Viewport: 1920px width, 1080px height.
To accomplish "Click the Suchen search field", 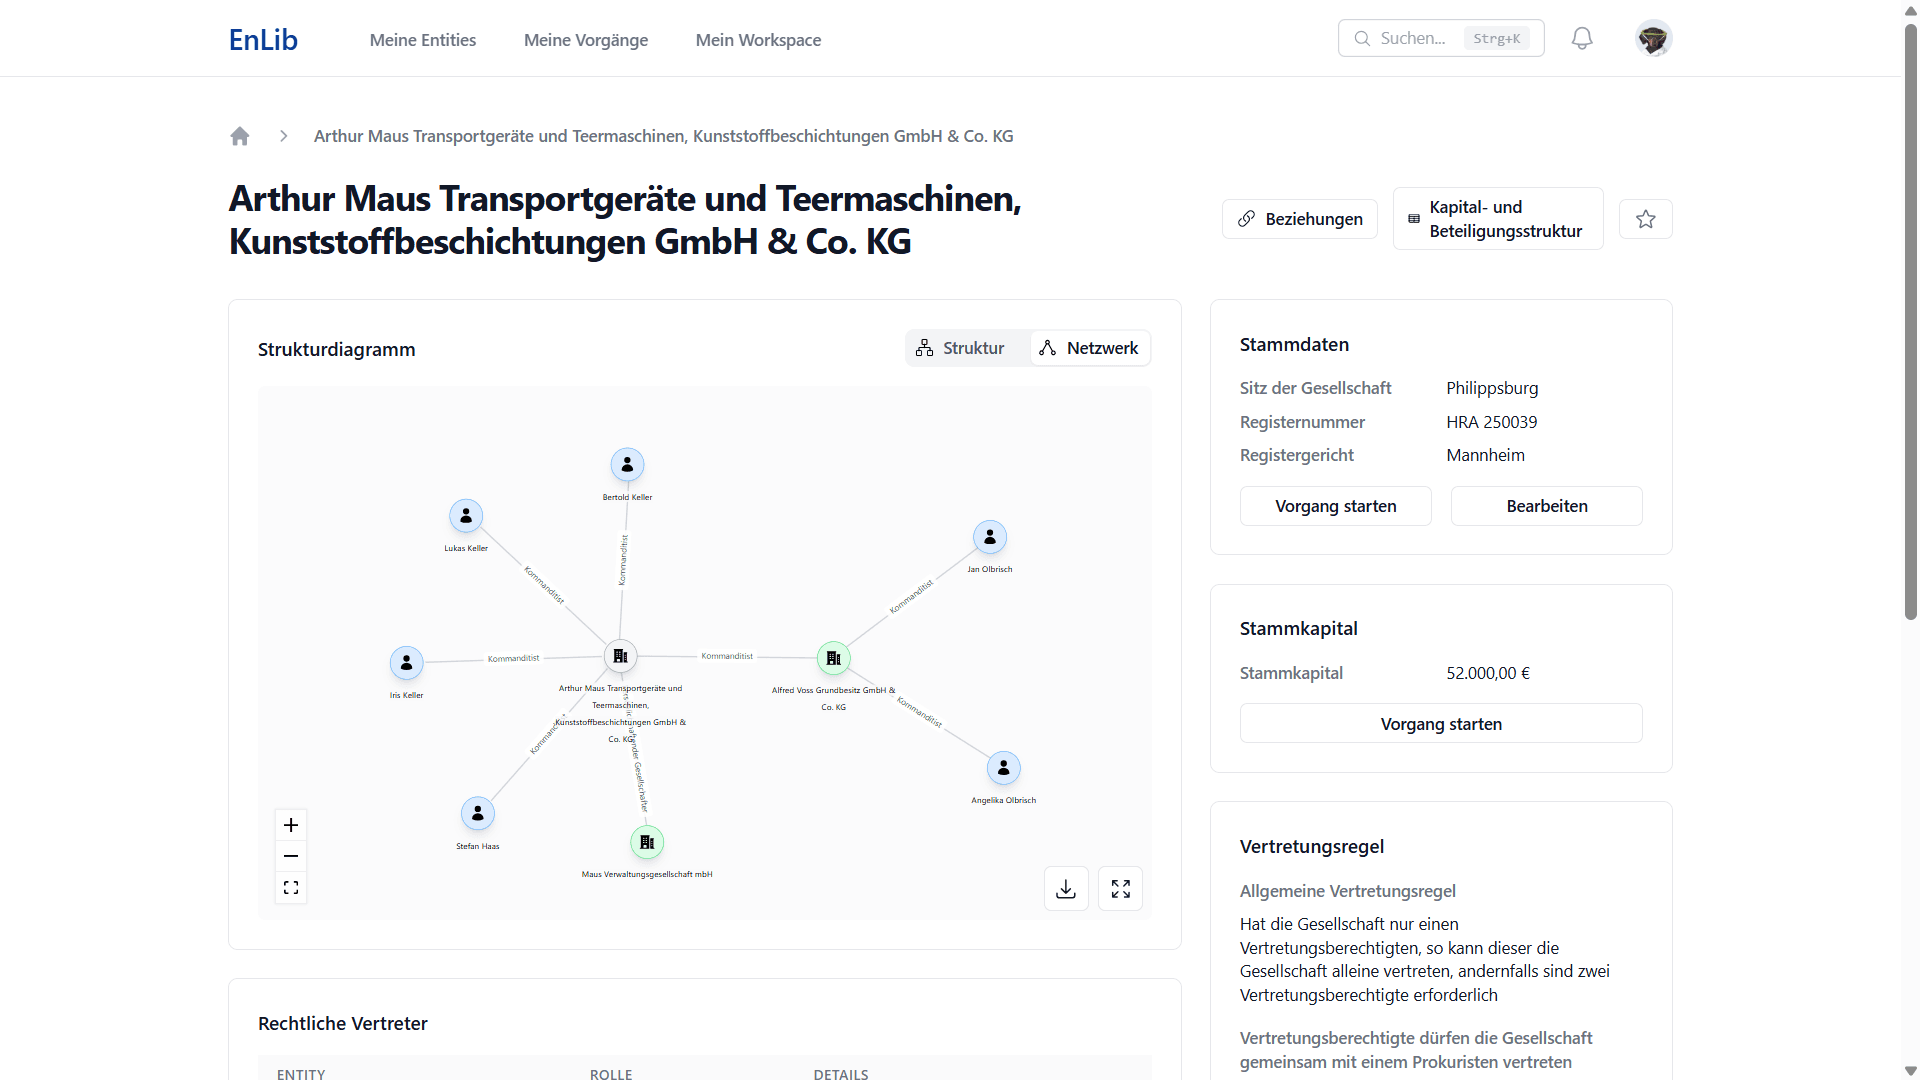I will click(1430, 38).
